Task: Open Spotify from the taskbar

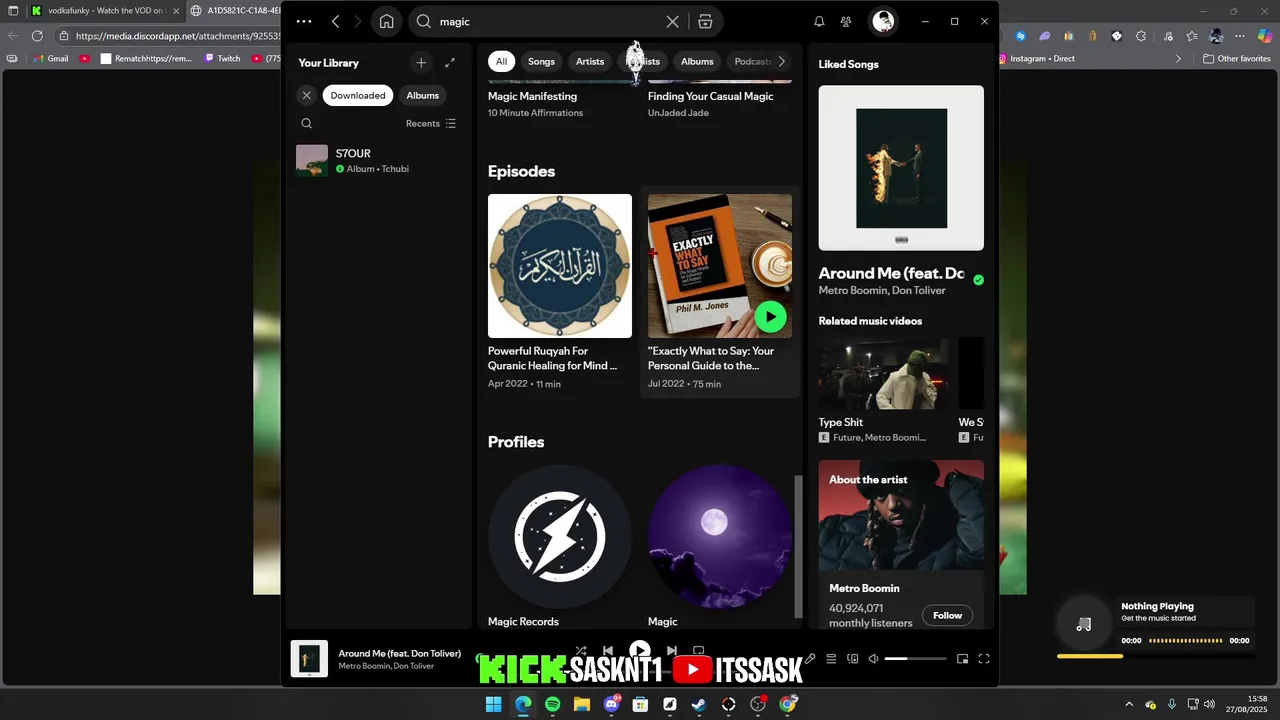Action: 553,705
